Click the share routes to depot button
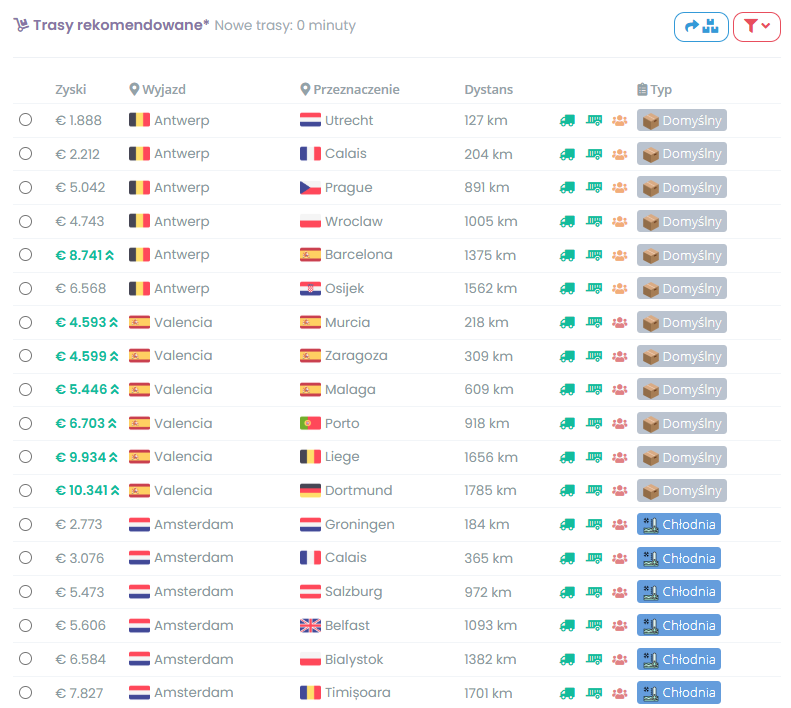This screenshot has width=791, height=708. tap(701, 26)
